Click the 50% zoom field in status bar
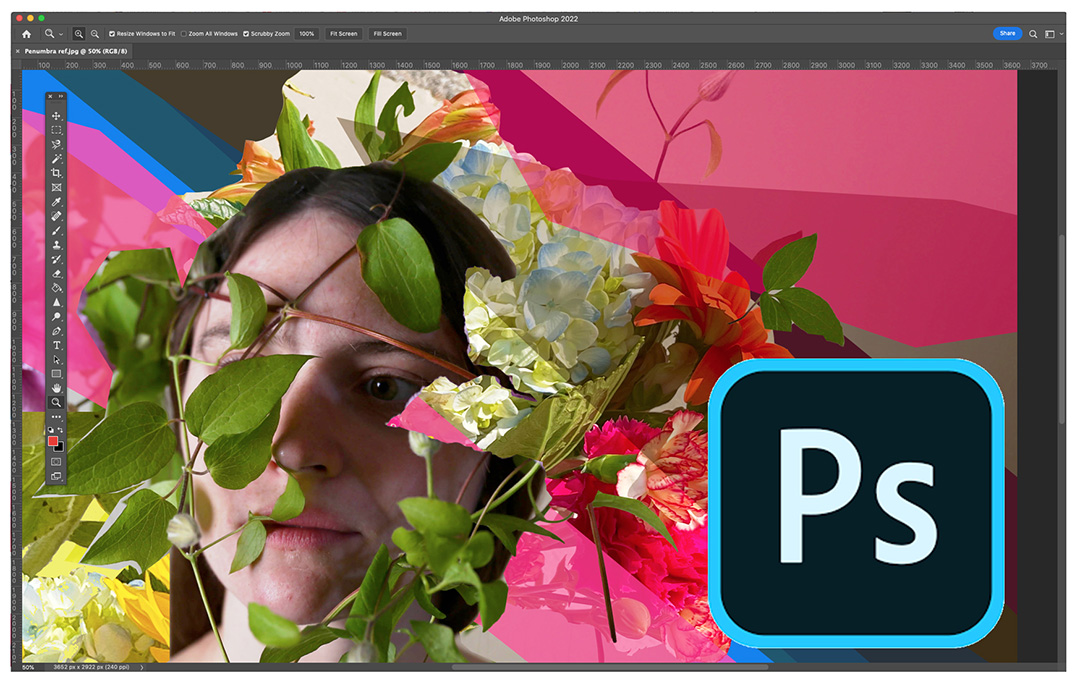This screenshot has height=686, width=1080. [x=28, y=667]
